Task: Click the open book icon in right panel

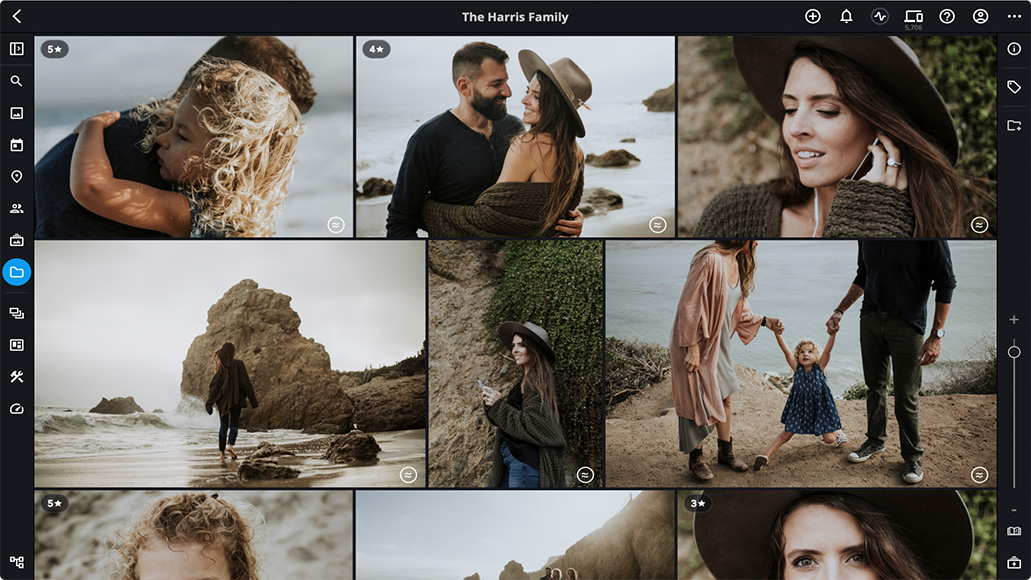Action: click(x=1014, y=531)
